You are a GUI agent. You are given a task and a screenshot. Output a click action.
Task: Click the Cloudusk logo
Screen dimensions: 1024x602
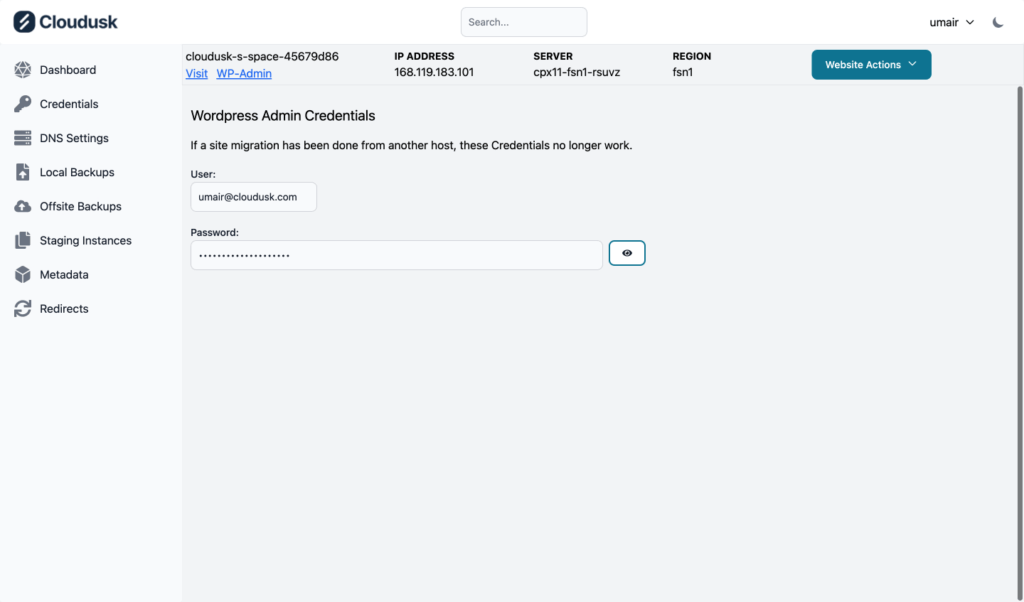click(66, 22)
